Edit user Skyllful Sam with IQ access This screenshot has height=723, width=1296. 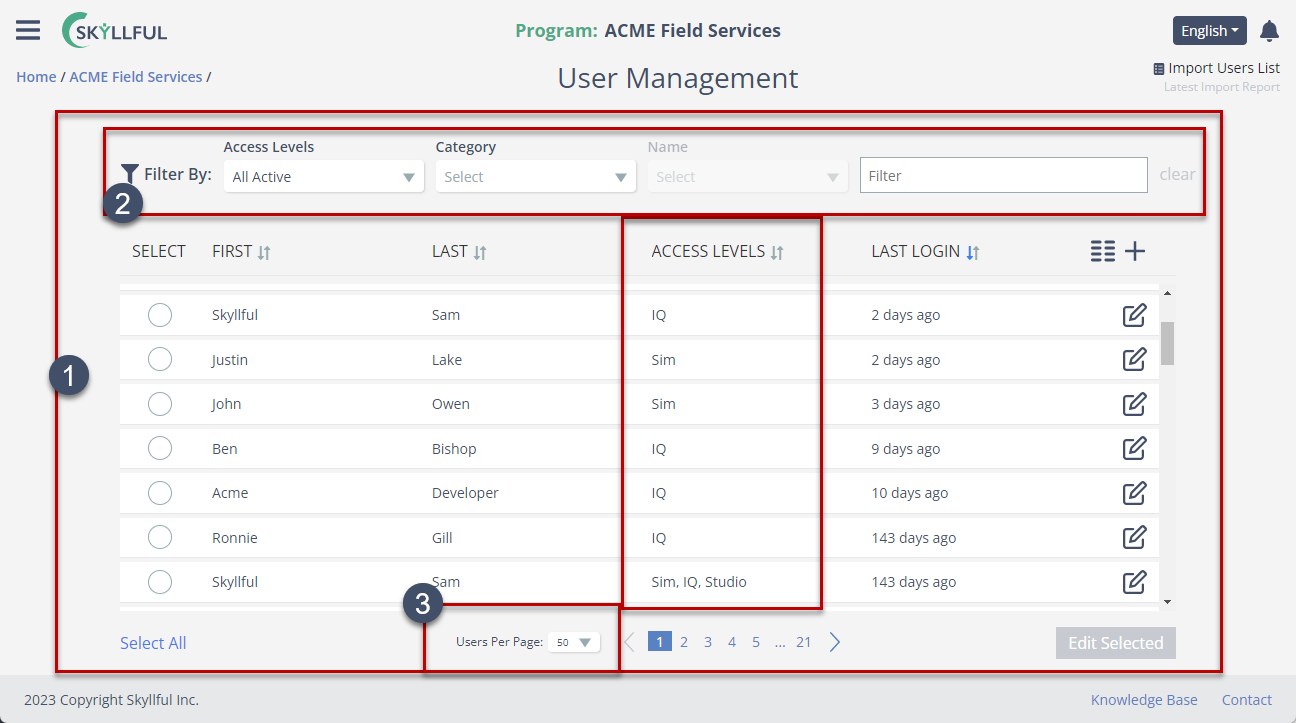(1134, 315)
